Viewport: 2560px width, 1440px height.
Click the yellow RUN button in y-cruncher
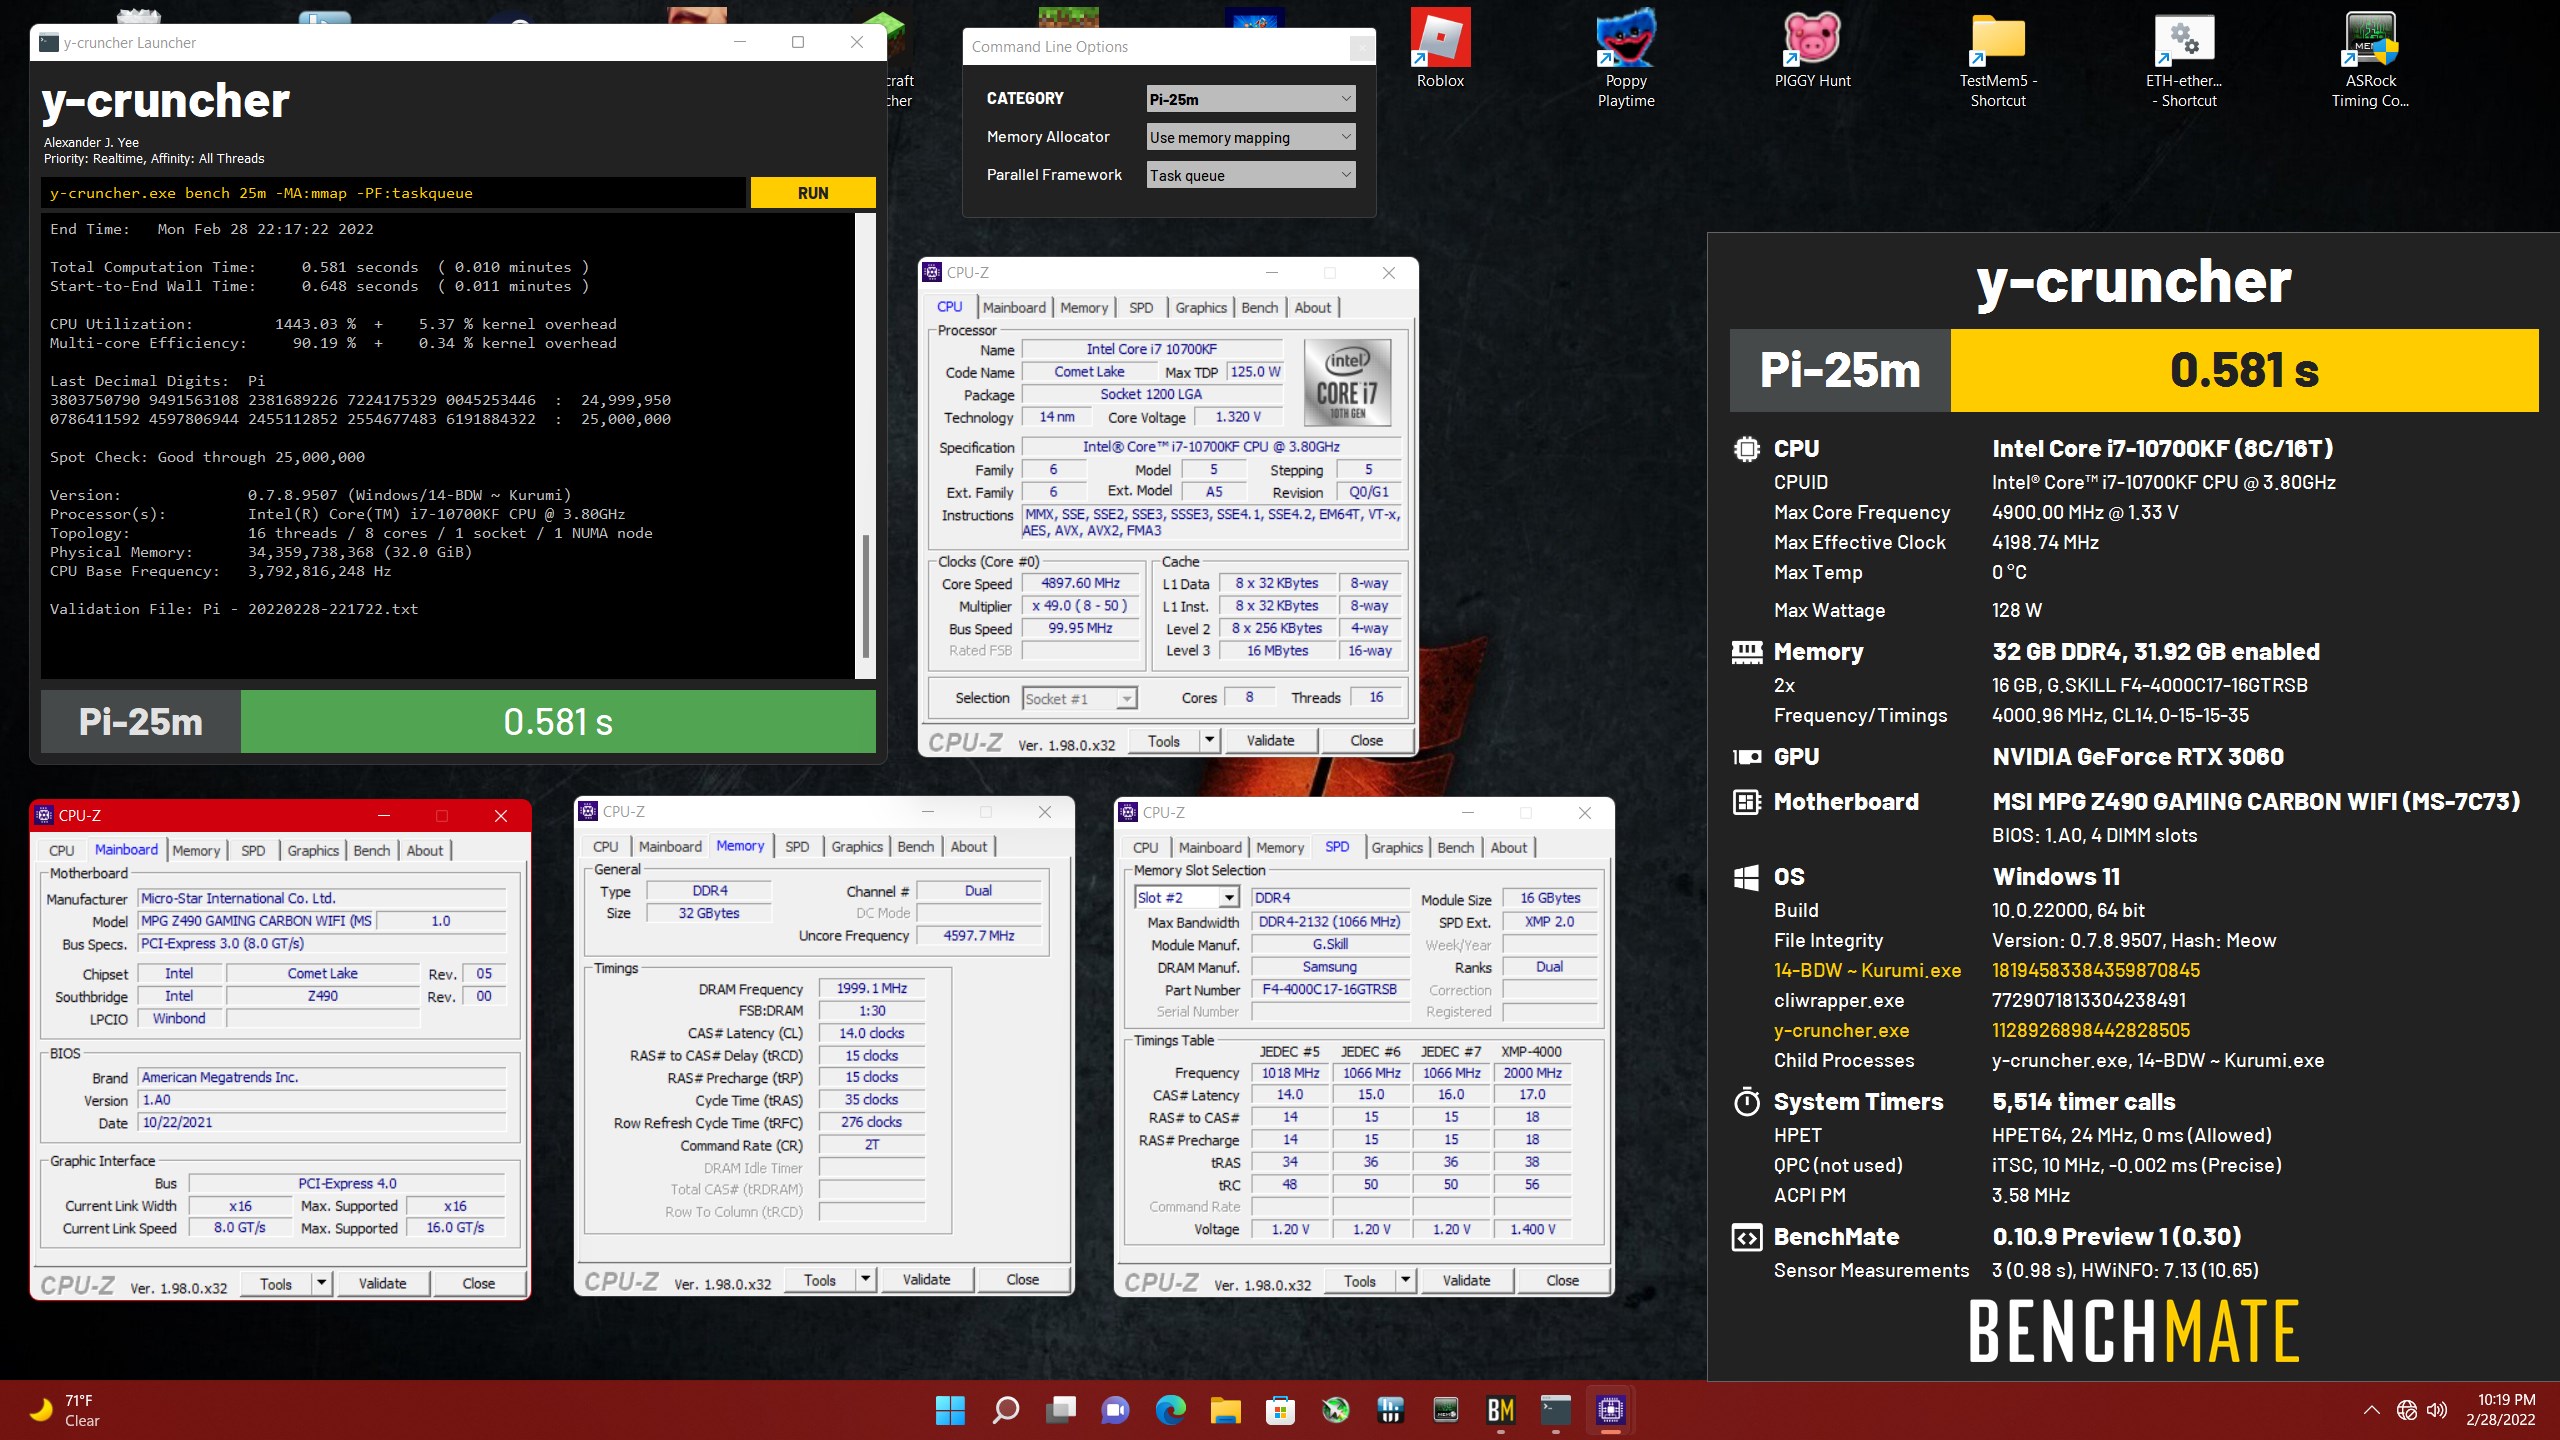click(813, 193)
